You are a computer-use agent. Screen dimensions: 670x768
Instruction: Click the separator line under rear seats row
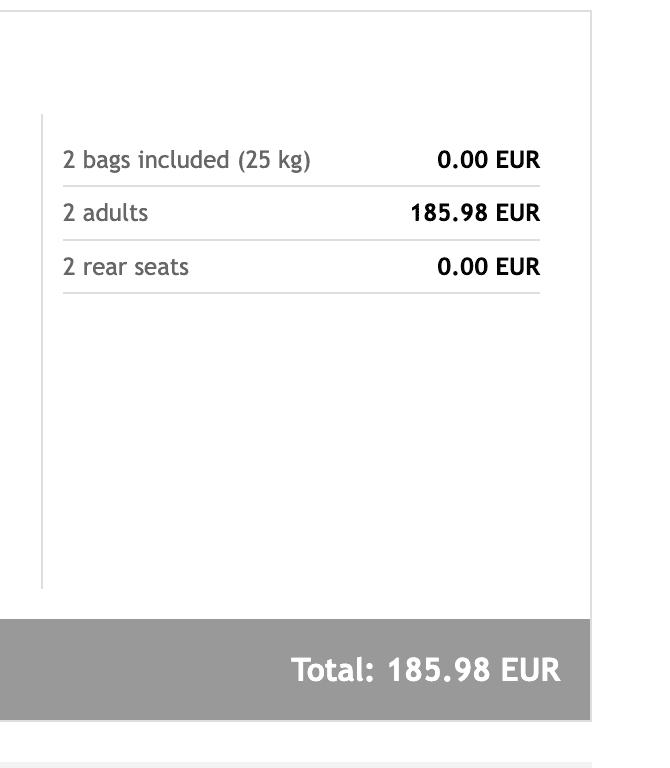coord(301,293)
